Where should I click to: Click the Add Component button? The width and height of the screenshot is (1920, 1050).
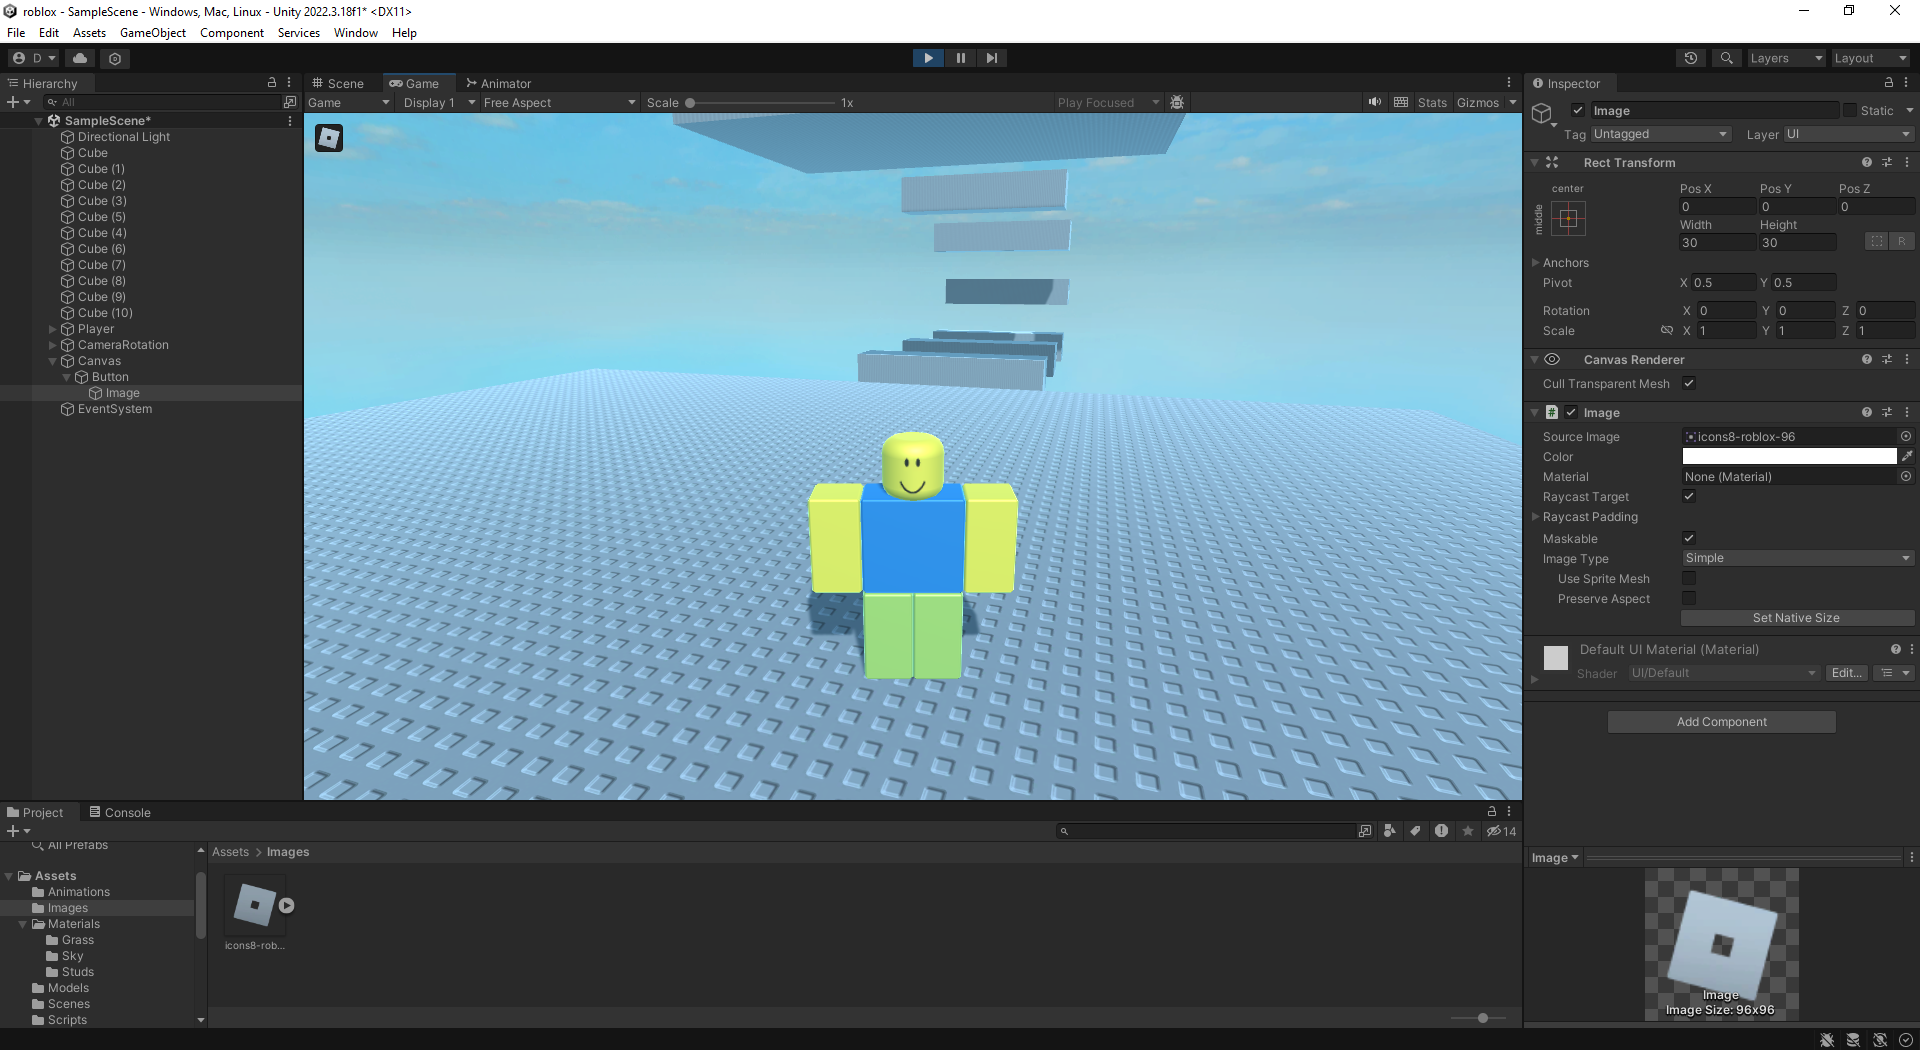click(1721, 722)
